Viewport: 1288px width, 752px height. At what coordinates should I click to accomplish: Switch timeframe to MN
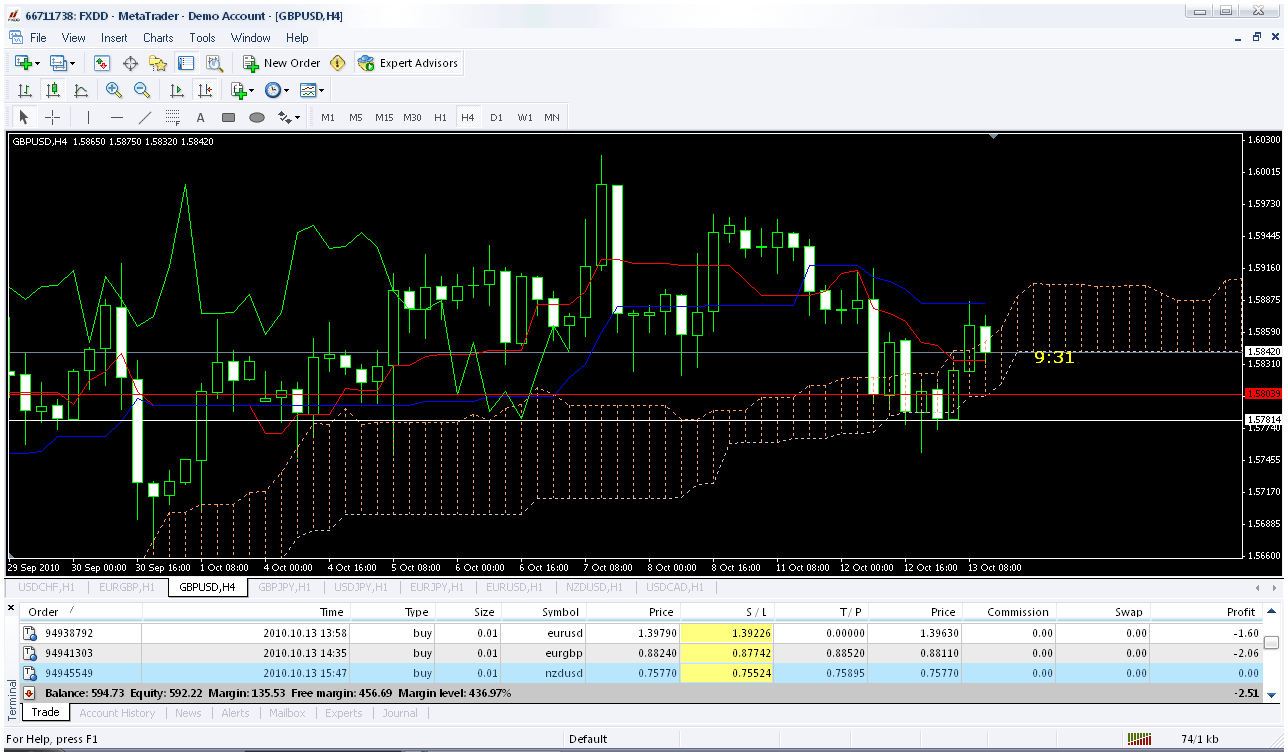point(552,117)
